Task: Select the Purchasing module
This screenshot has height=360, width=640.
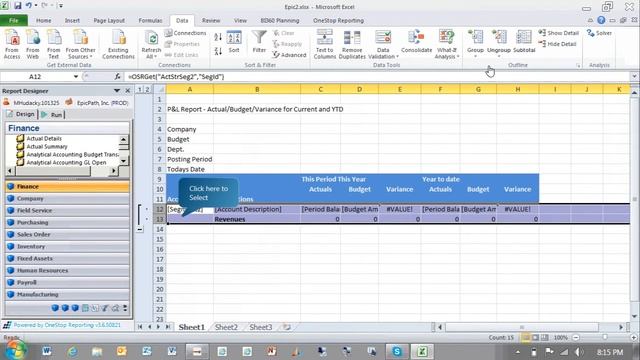Action: tap(67, 222)
